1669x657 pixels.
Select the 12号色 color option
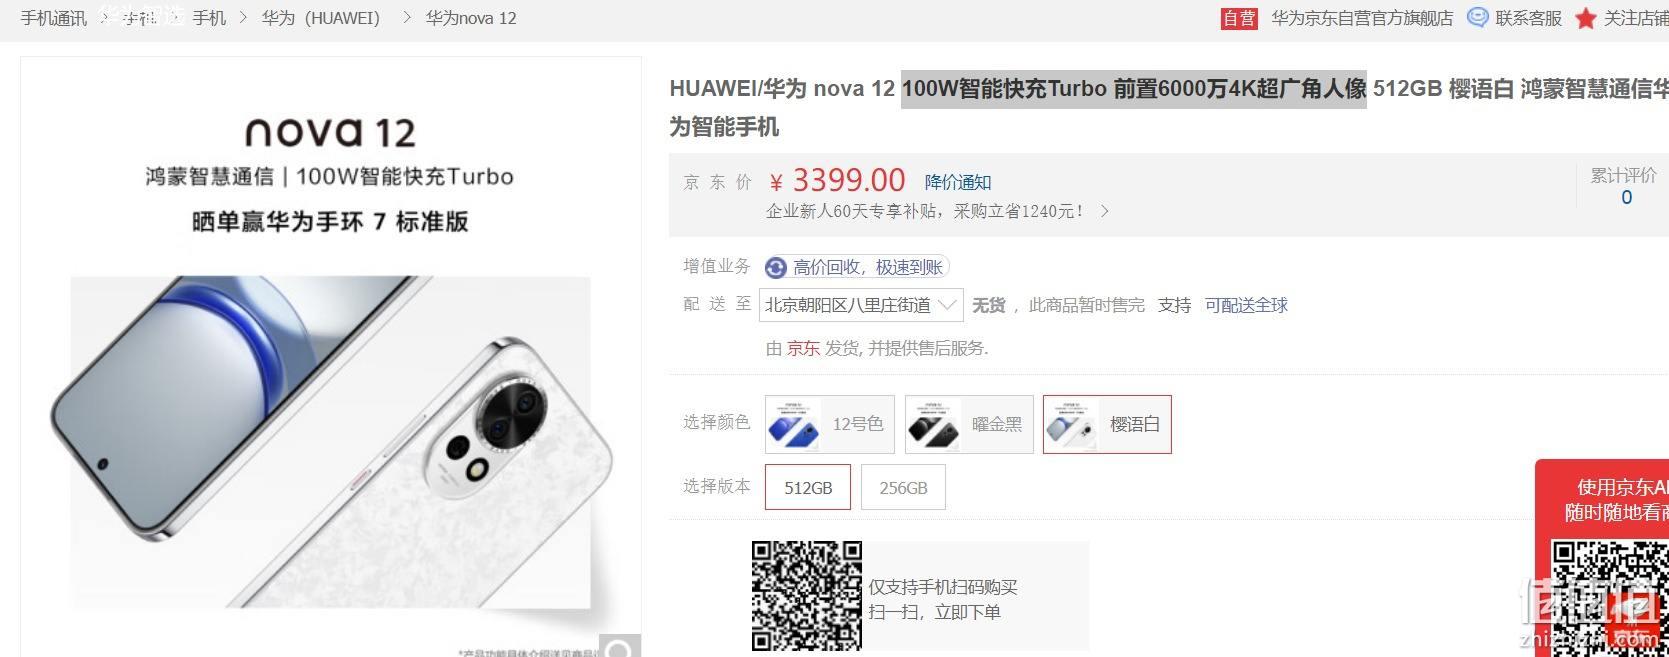point(829,424)
